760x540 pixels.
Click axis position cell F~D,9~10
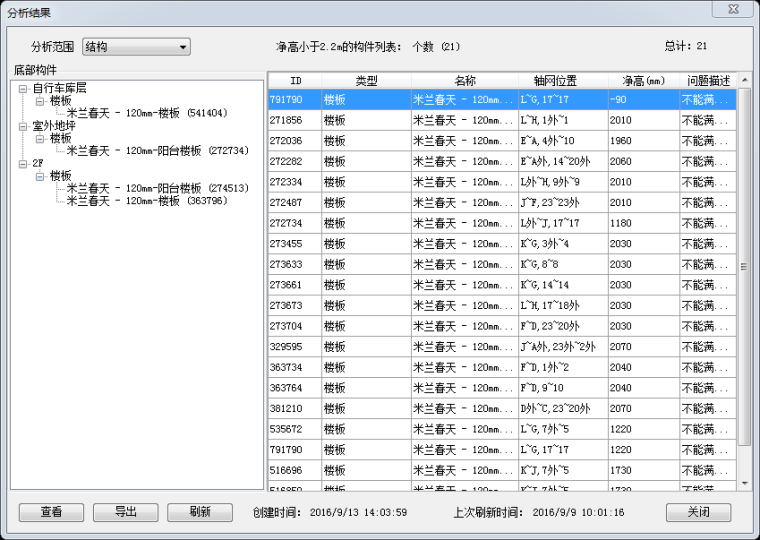point(563,388)
